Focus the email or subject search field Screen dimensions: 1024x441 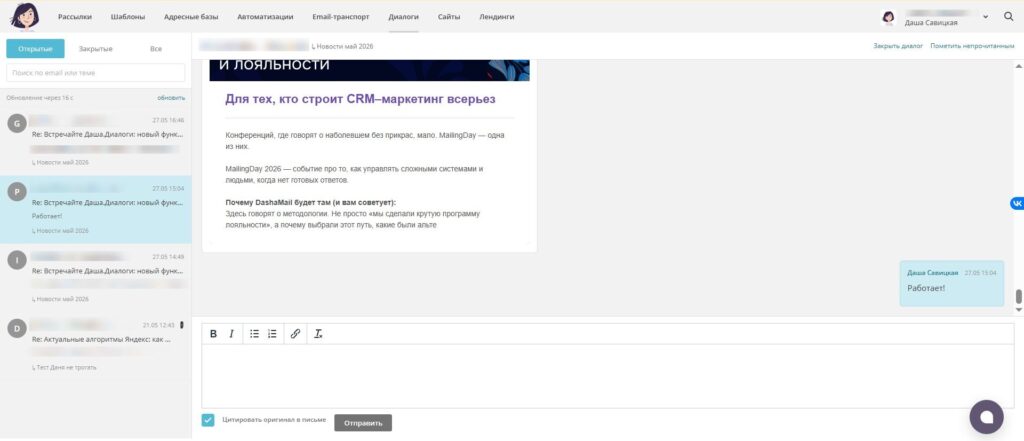[x=96, y=73]
